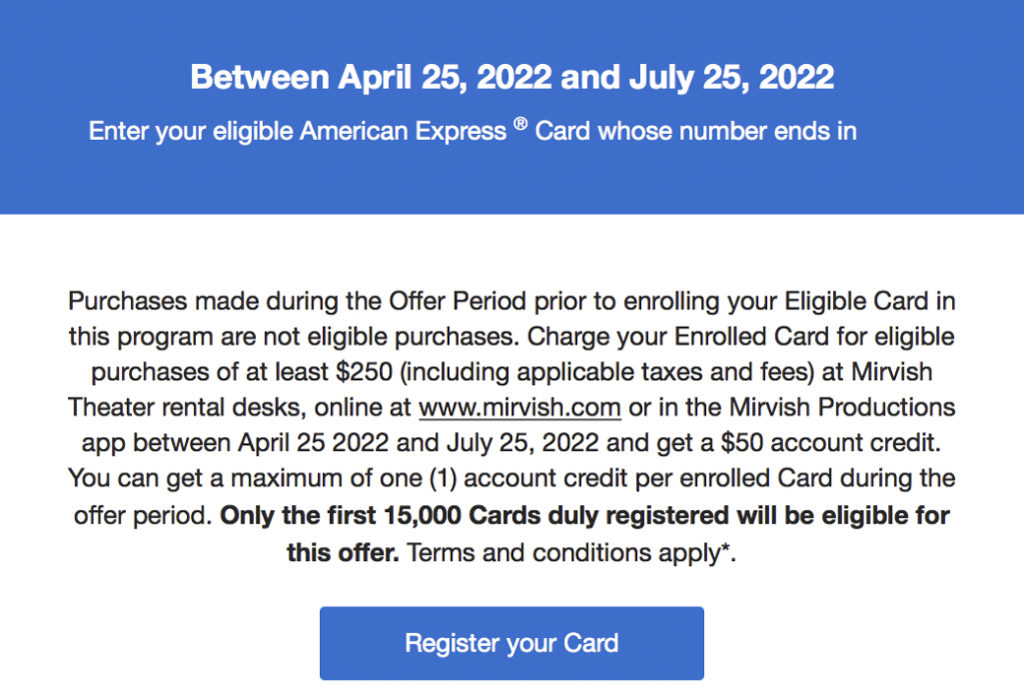Click the Register your Card button
Image resolution: width=1024 pixels, height=700 pixels.
coord(511,643)
